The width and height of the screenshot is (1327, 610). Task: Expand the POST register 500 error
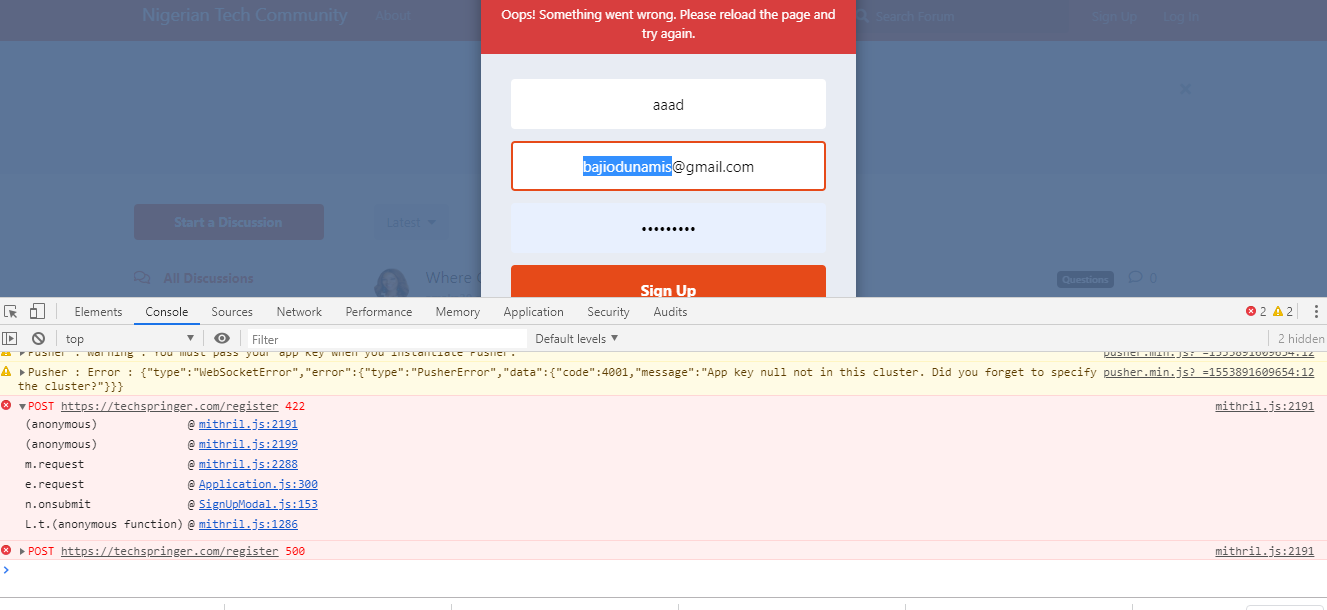[x=22, y=552]
